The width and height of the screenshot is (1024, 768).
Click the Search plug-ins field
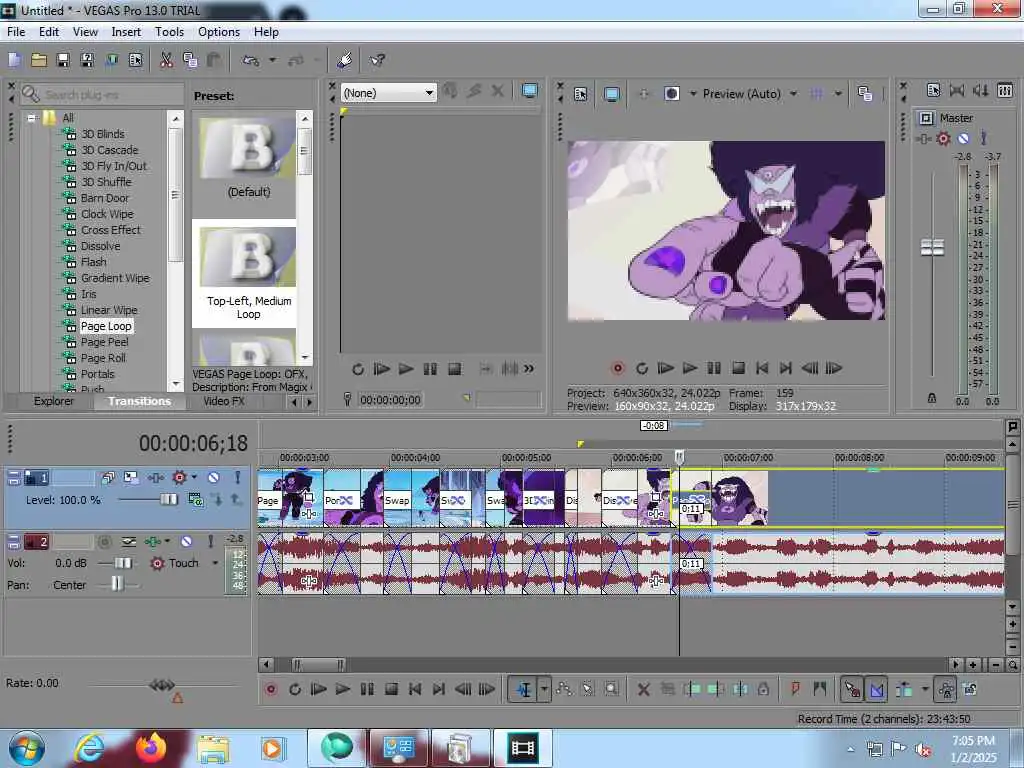click(x=102, y=95)
